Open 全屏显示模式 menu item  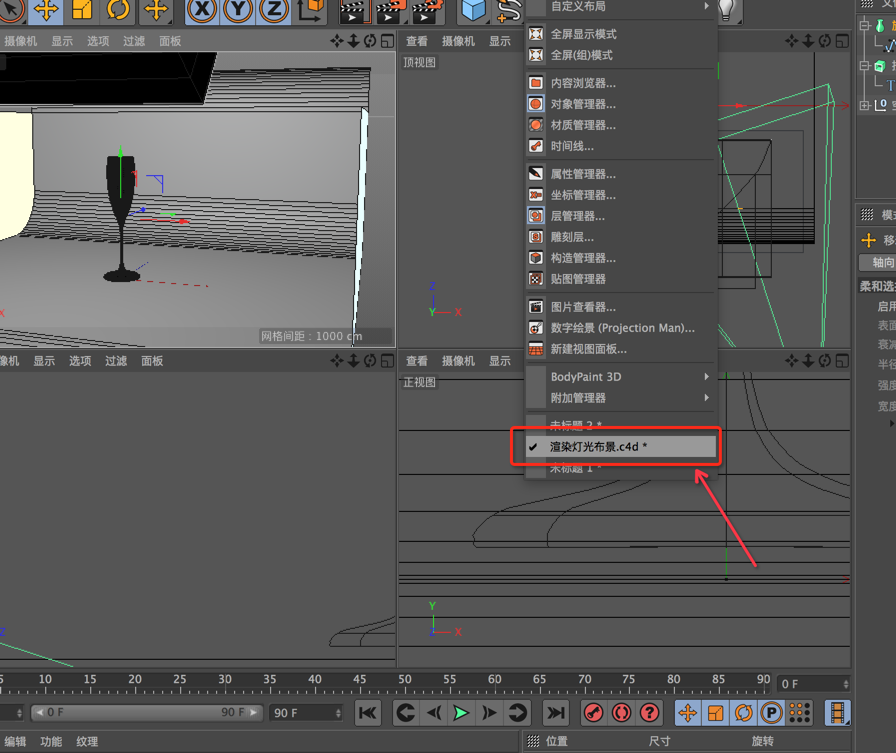(x=621, y=34)
